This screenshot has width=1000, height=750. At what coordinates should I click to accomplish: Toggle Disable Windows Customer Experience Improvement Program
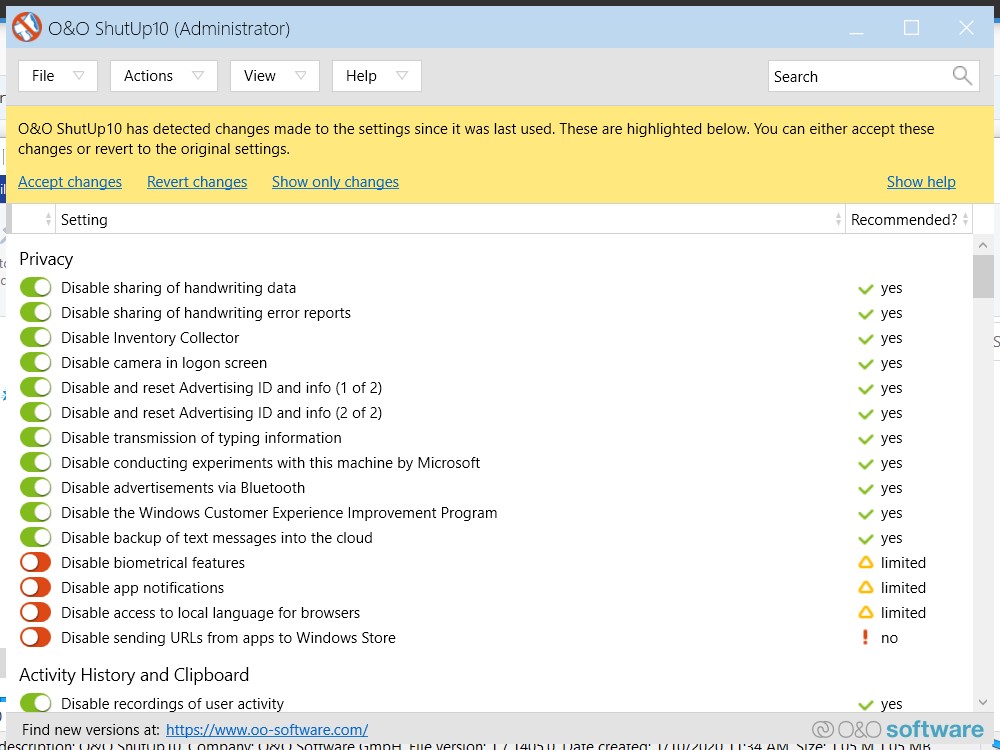point(35,513)
